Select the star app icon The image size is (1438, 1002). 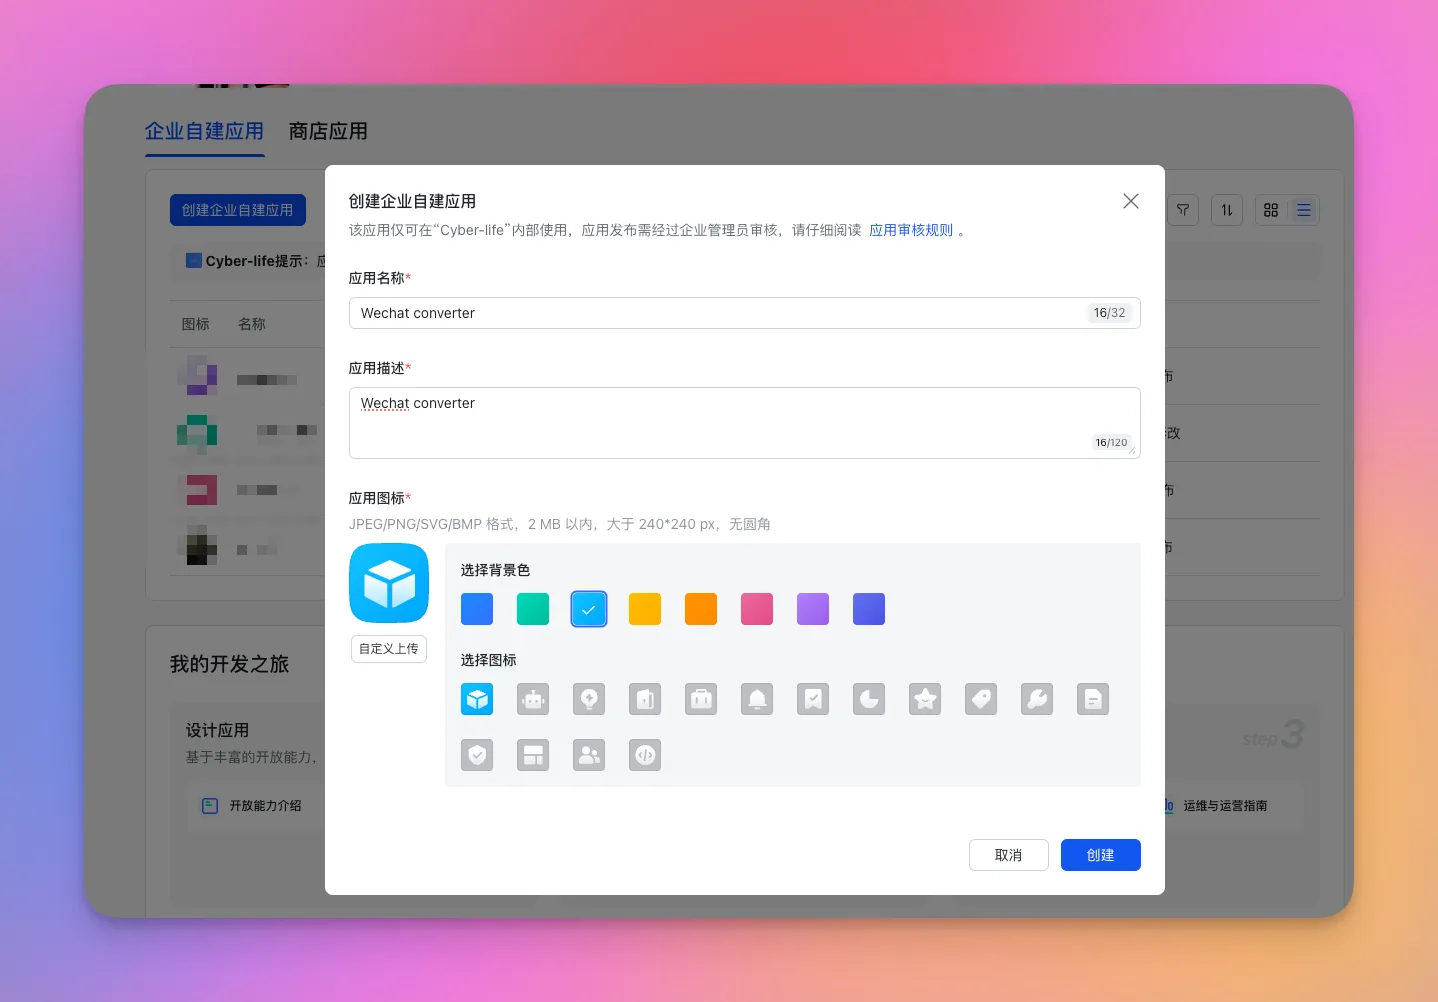pos(925,699)
